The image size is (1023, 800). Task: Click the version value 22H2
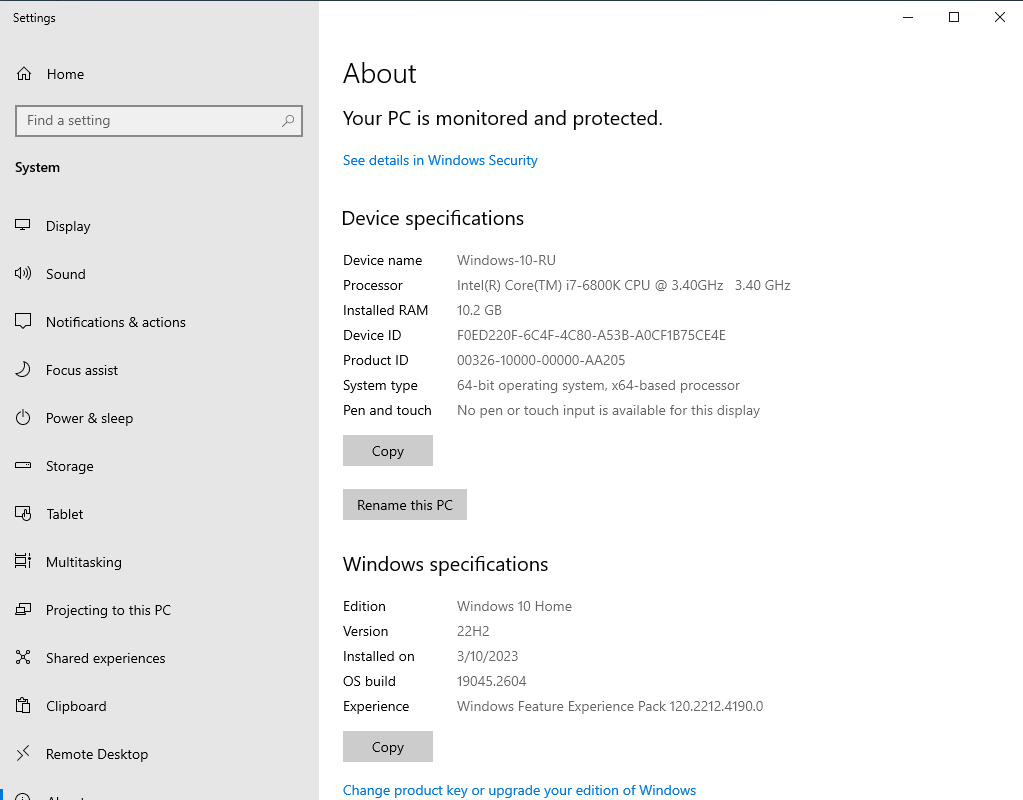point(473,632)
